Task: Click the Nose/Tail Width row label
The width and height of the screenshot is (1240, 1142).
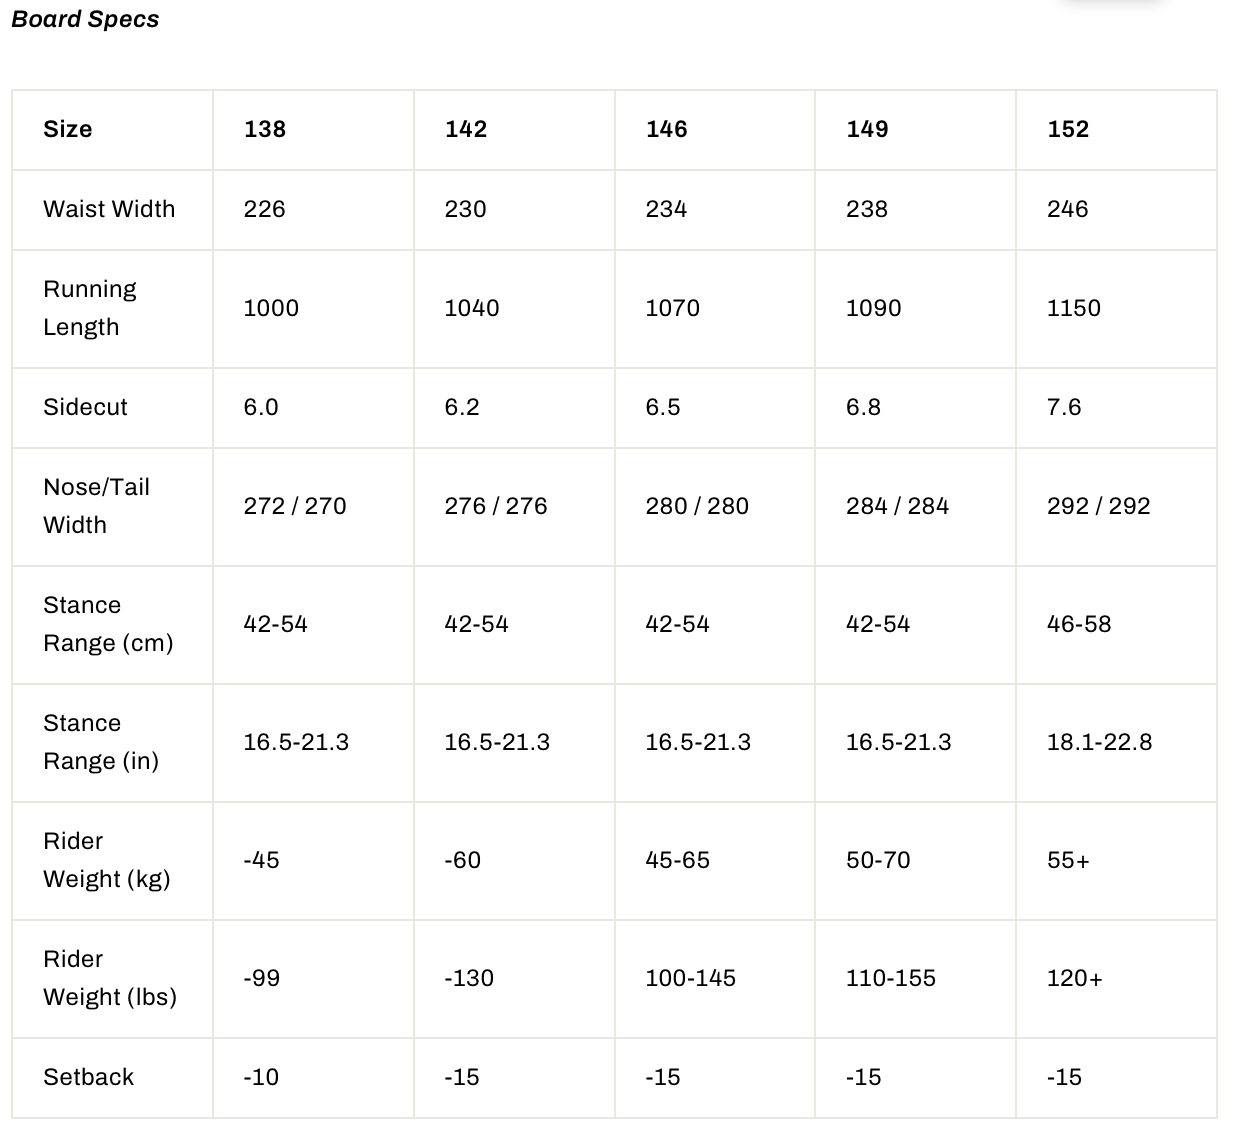Action: pos(96,506)
